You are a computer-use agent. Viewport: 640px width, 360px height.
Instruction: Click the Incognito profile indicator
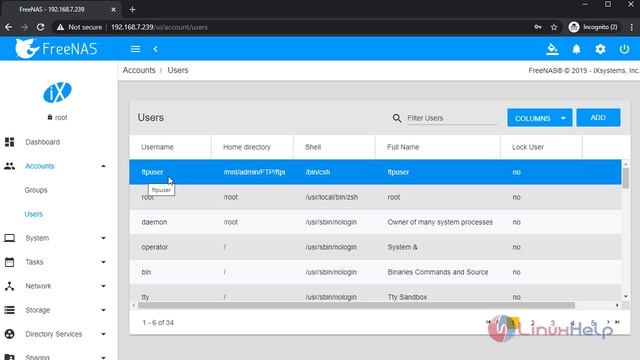[594, 27]
